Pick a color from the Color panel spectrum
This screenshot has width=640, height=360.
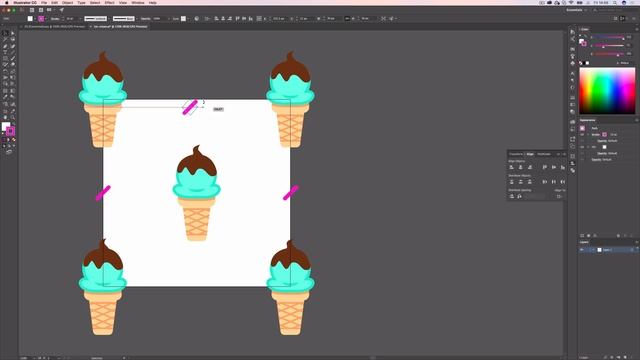coord(607,91)
